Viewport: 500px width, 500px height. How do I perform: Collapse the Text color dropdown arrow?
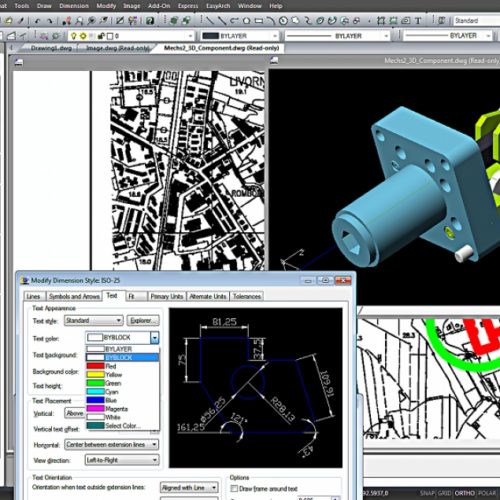click(154, 338)
